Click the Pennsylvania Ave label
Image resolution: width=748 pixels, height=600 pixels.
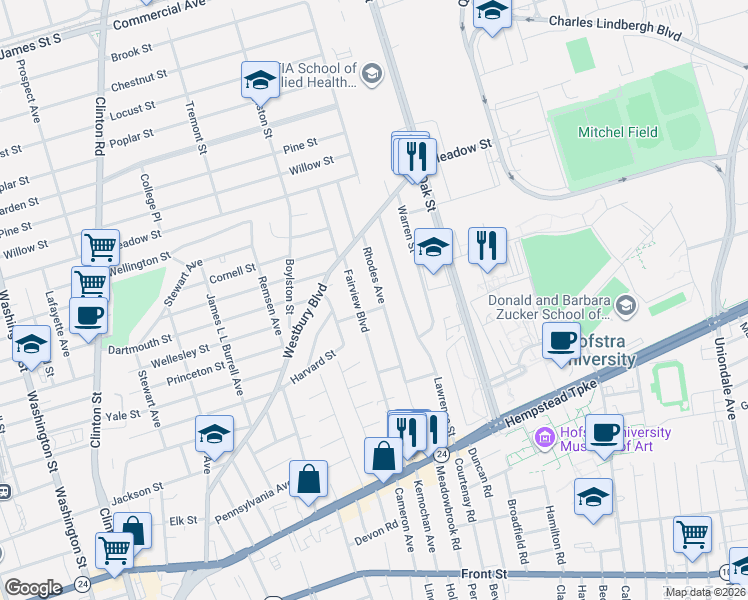click(253, 502)
